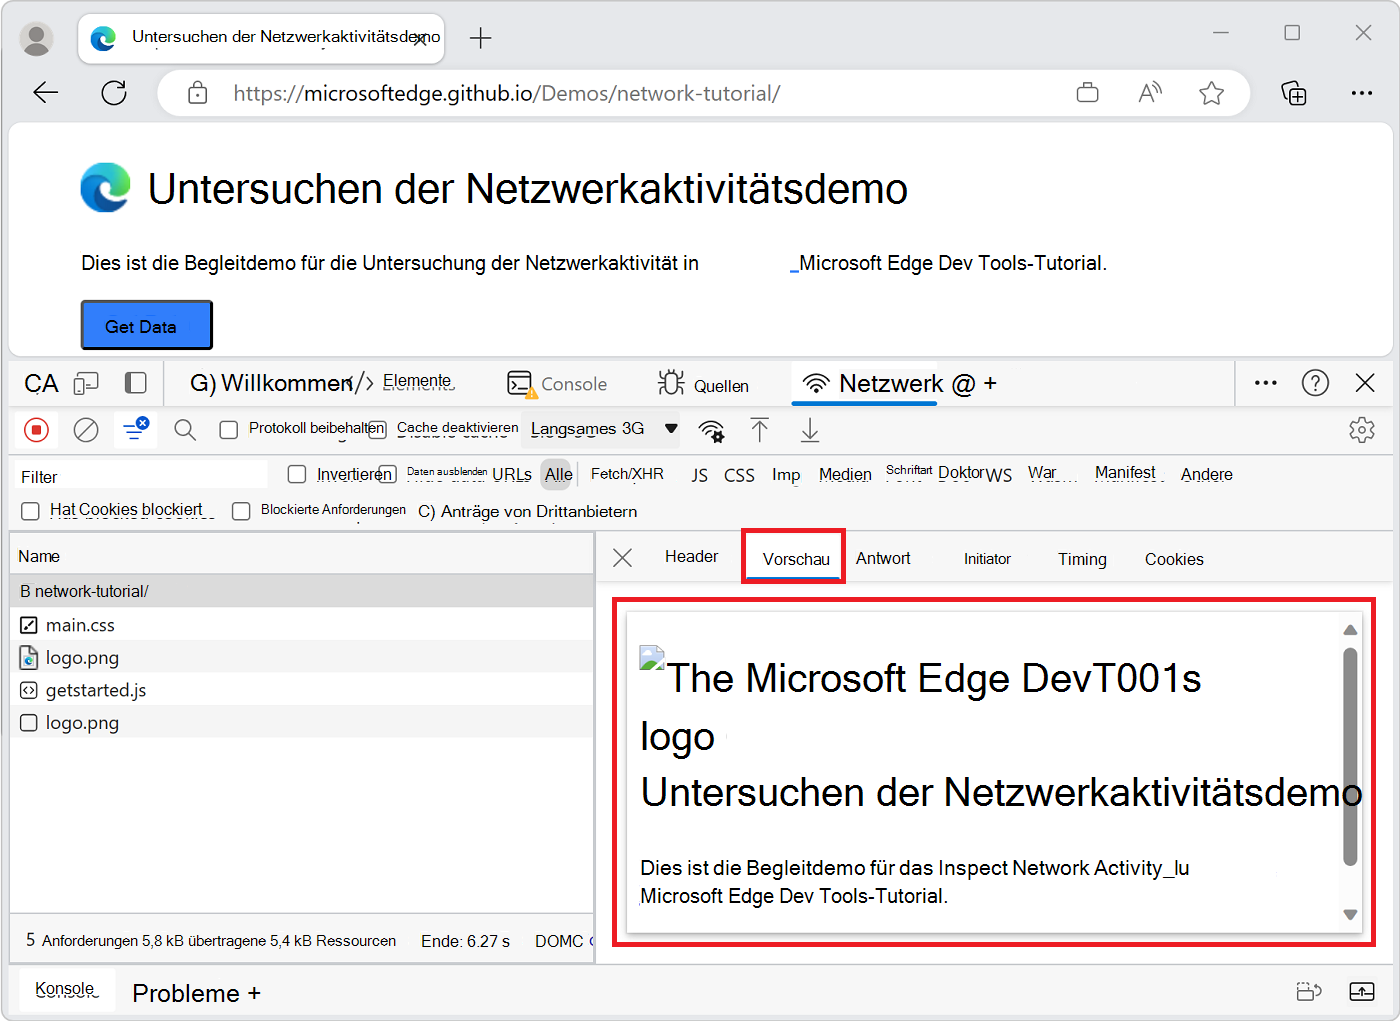Image resolution: width=1400 pixels, height=1021 pixels.
Task: Filter requests by CSS
Action: (739, 475)
